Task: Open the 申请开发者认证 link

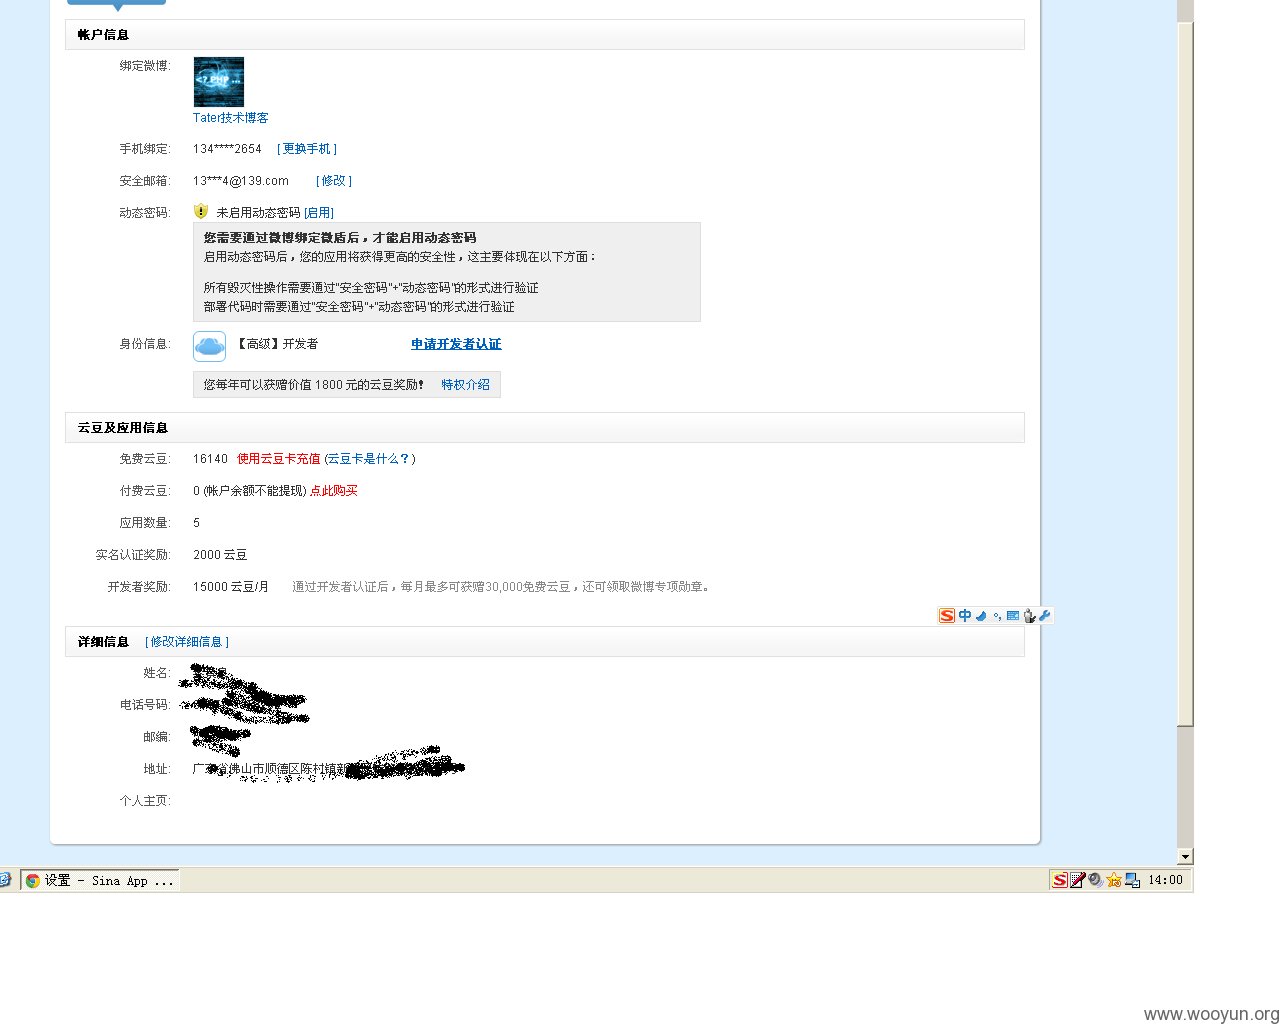Action: pyautogui.click(x=456, y=344)
